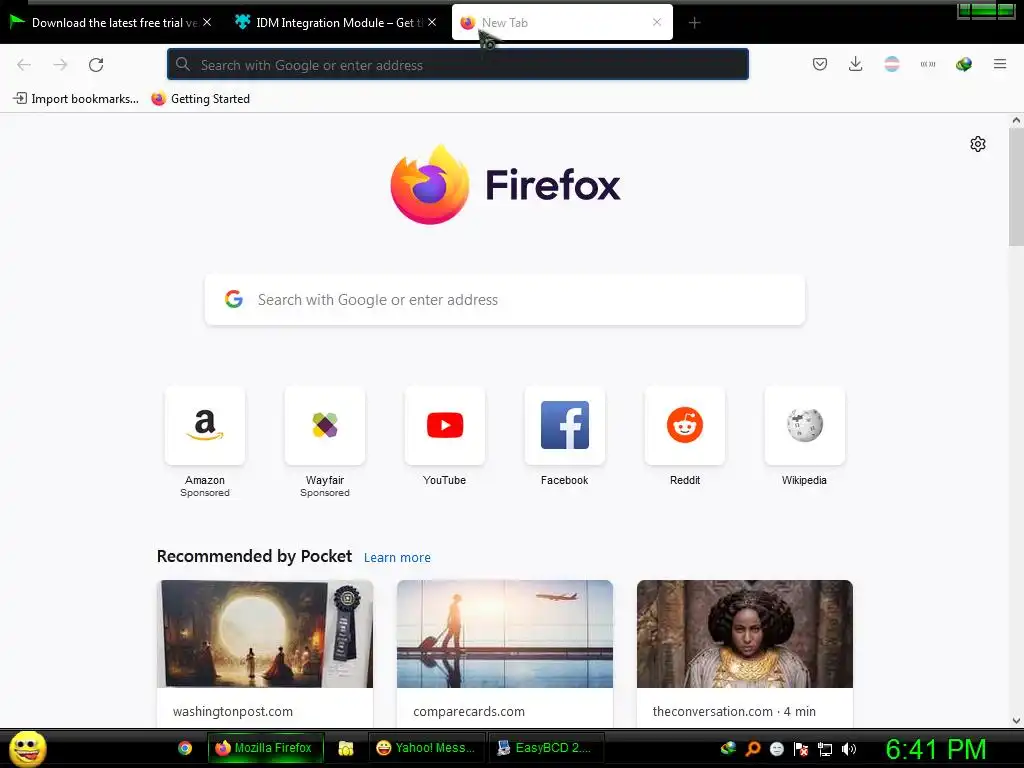Click the scrollbar up arrow
This screenshot has height=768, width=1024.
point(1016,120)
